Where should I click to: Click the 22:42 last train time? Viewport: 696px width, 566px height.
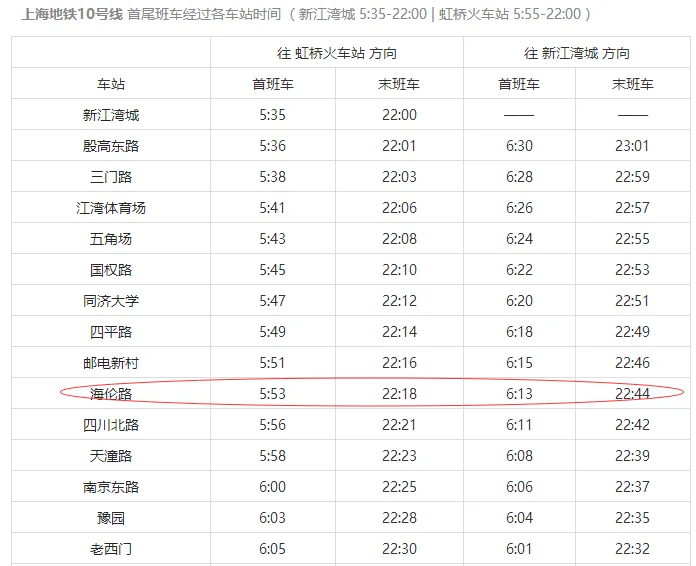[632, 425]
